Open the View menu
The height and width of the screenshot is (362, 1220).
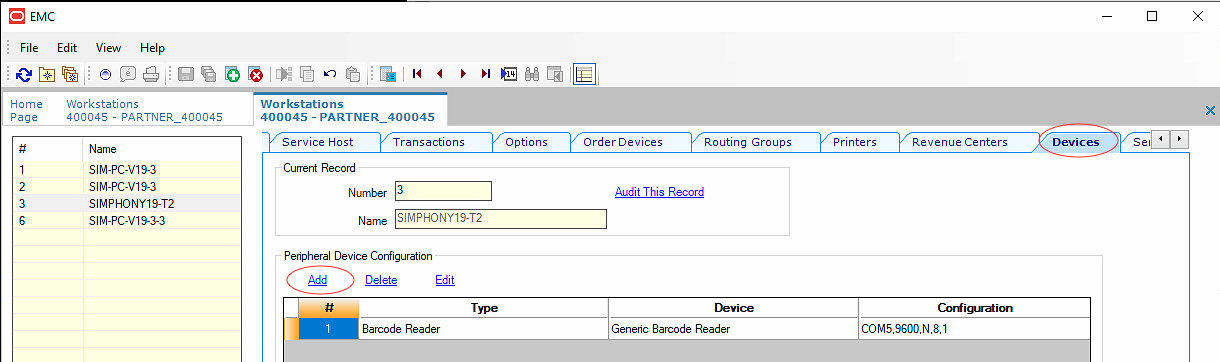click(x=108, y=48)
